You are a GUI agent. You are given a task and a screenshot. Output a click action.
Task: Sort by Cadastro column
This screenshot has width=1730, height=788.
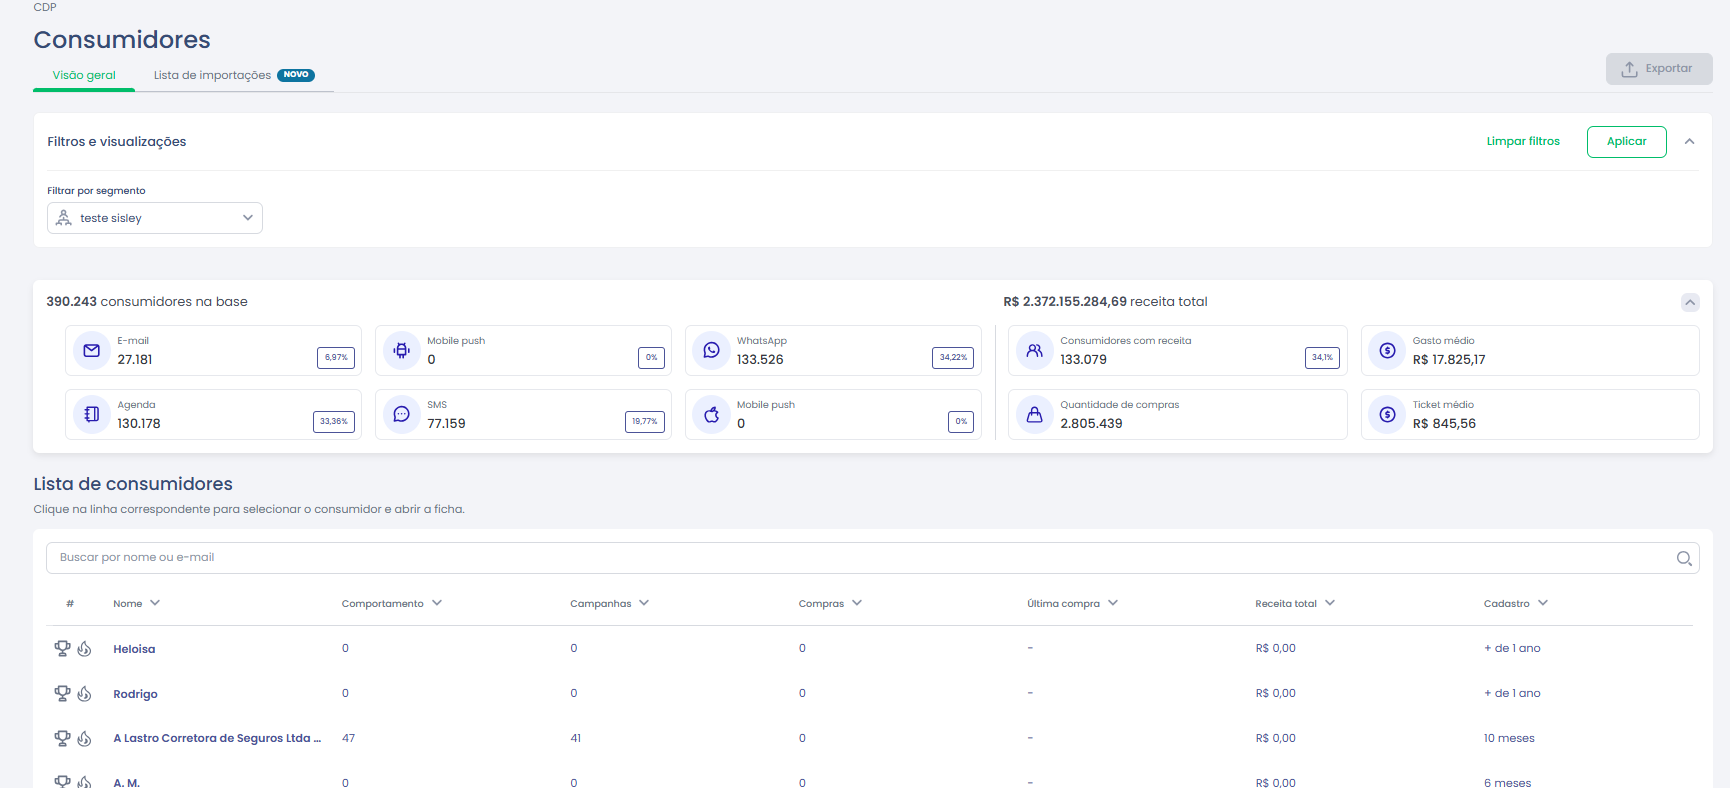pos(1516,604)
